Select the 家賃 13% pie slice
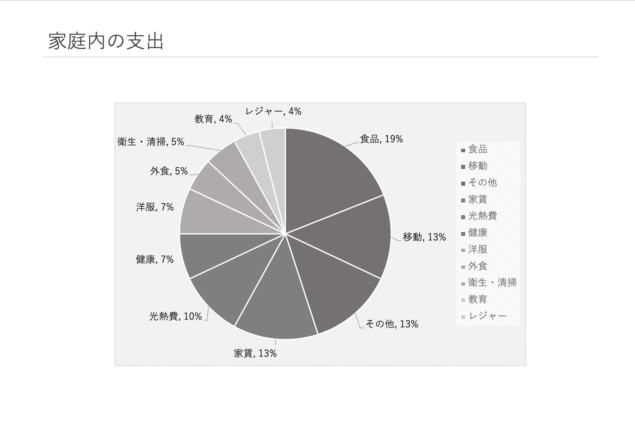The image size is (635, 440). click(x=275, y=300)
